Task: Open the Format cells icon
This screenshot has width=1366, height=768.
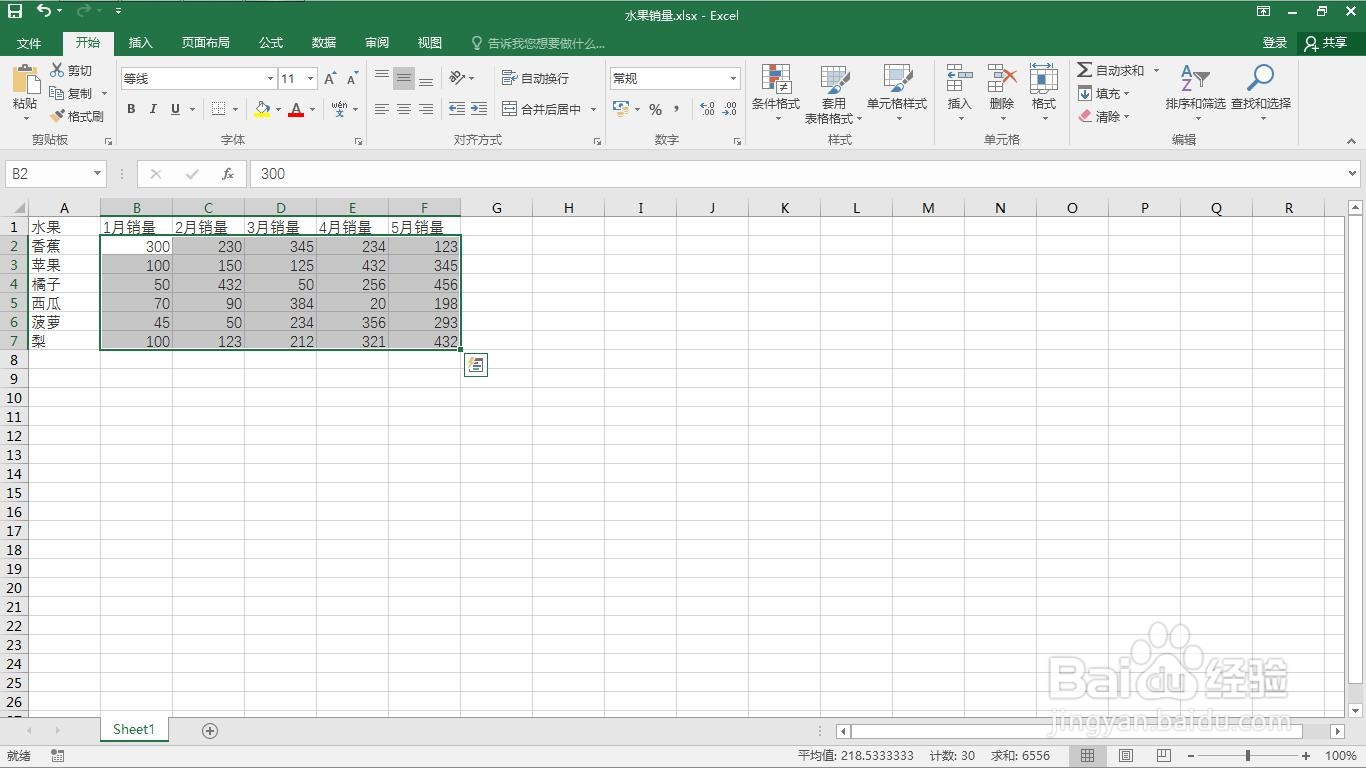Action: point(1044,79)
